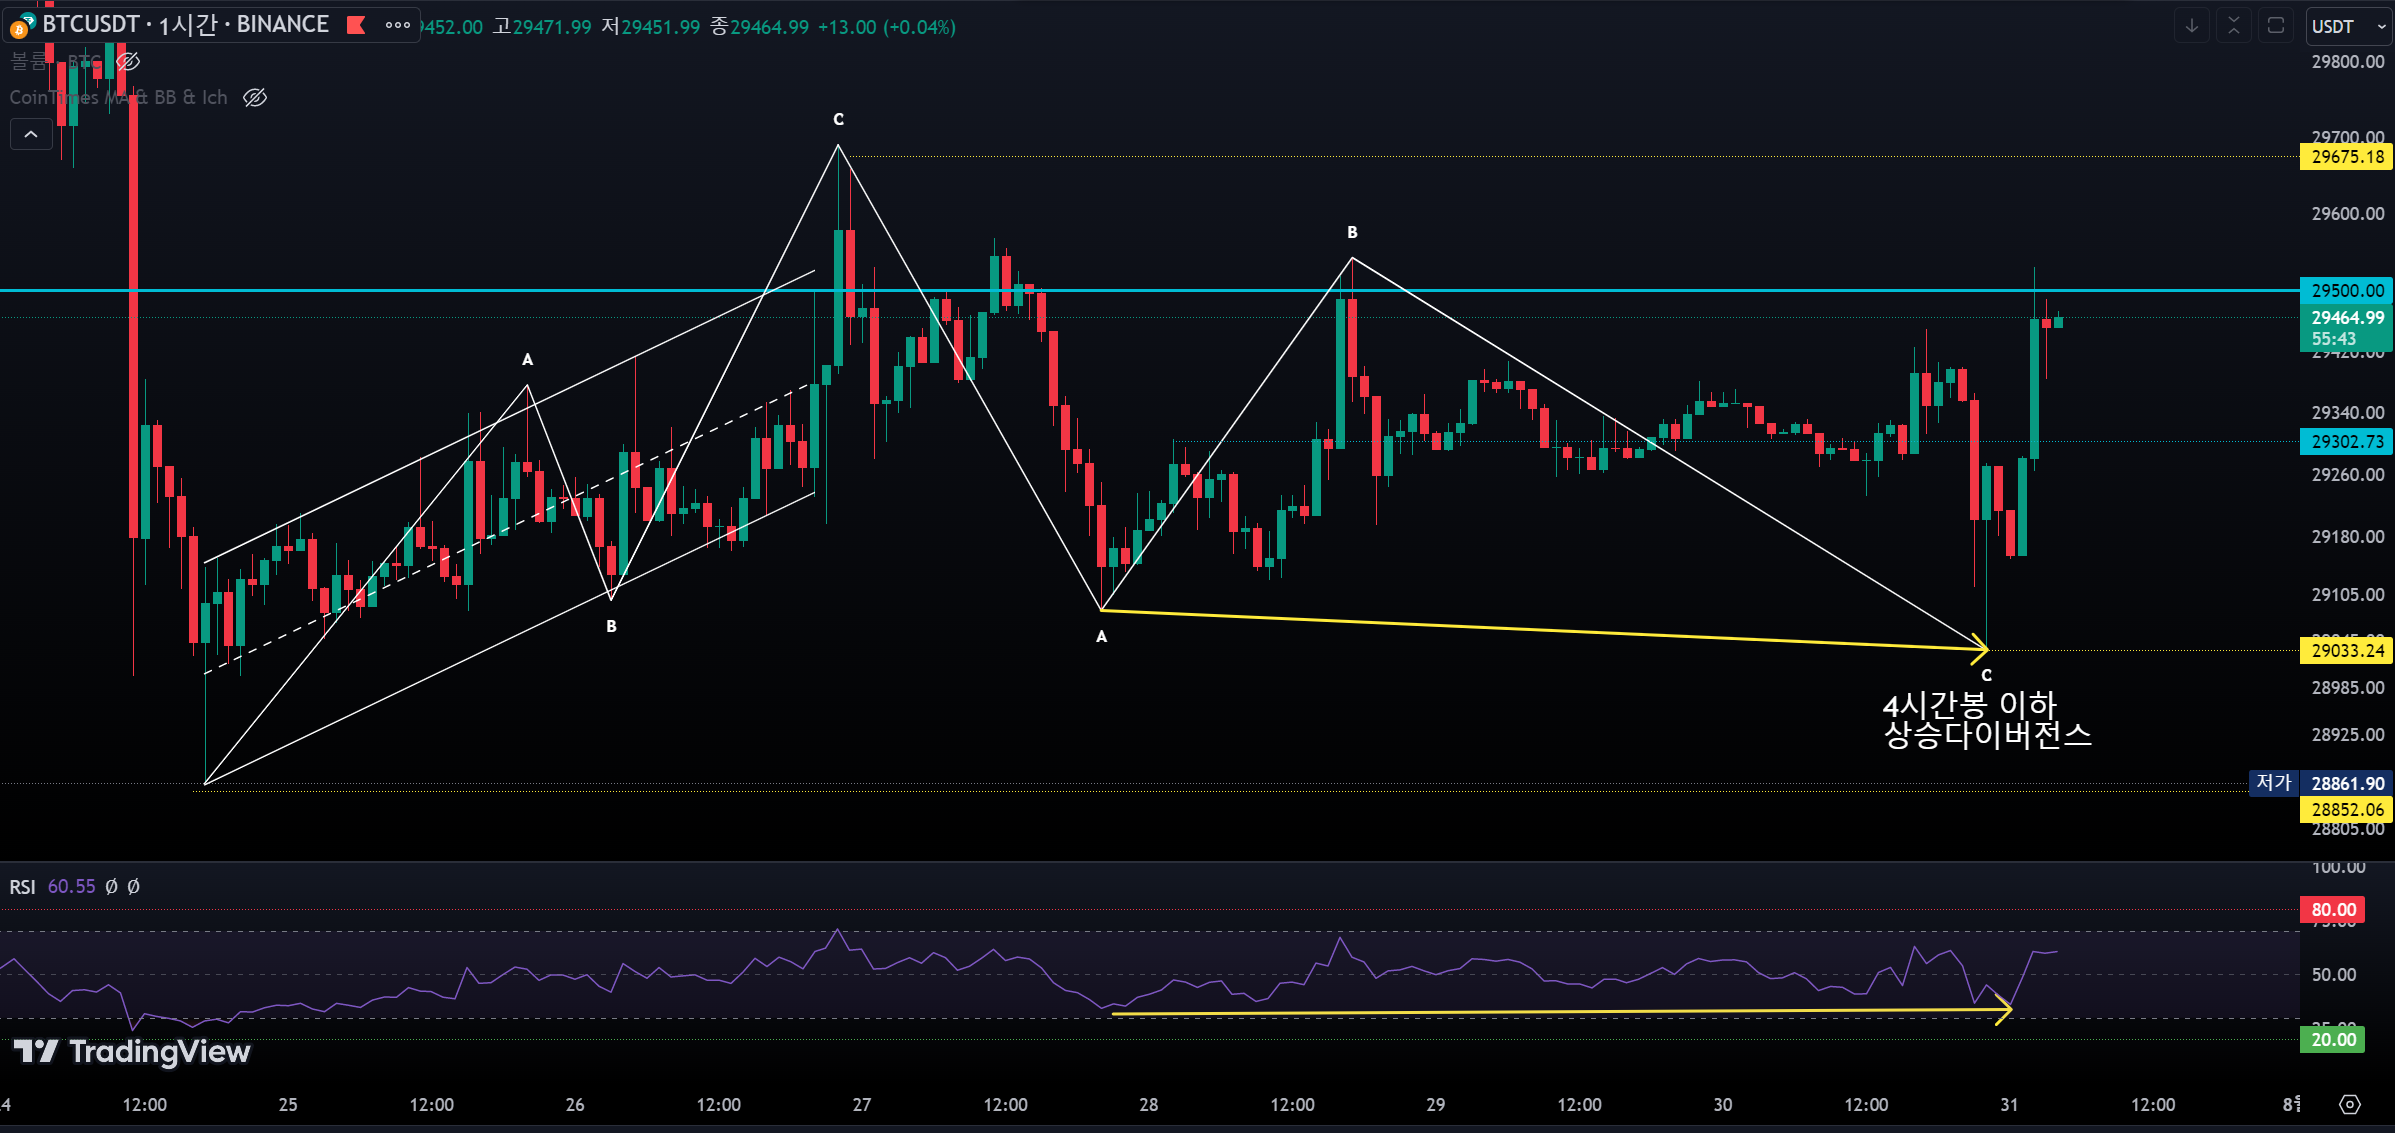This screenshot has width=2395, height=1133.
Task: Click the Korean bullish divergence text annotation
Action: pos(1986,720)
